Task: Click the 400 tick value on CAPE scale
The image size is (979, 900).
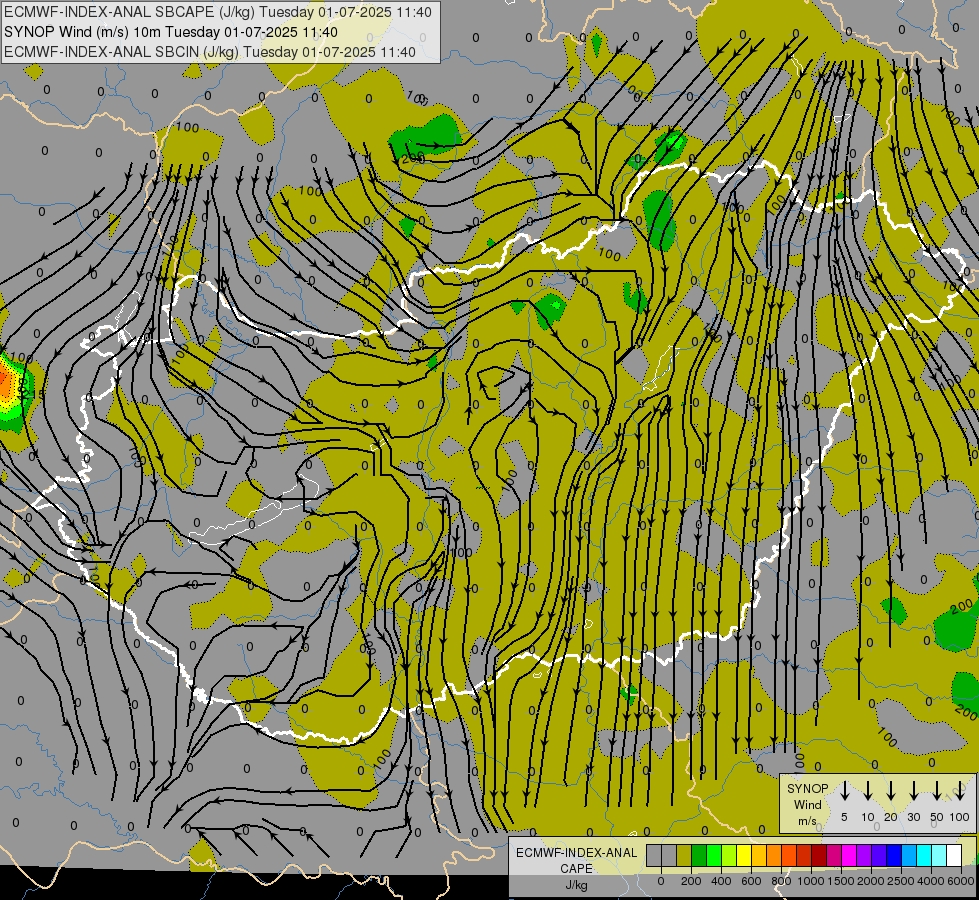Action: coord(721,881)
